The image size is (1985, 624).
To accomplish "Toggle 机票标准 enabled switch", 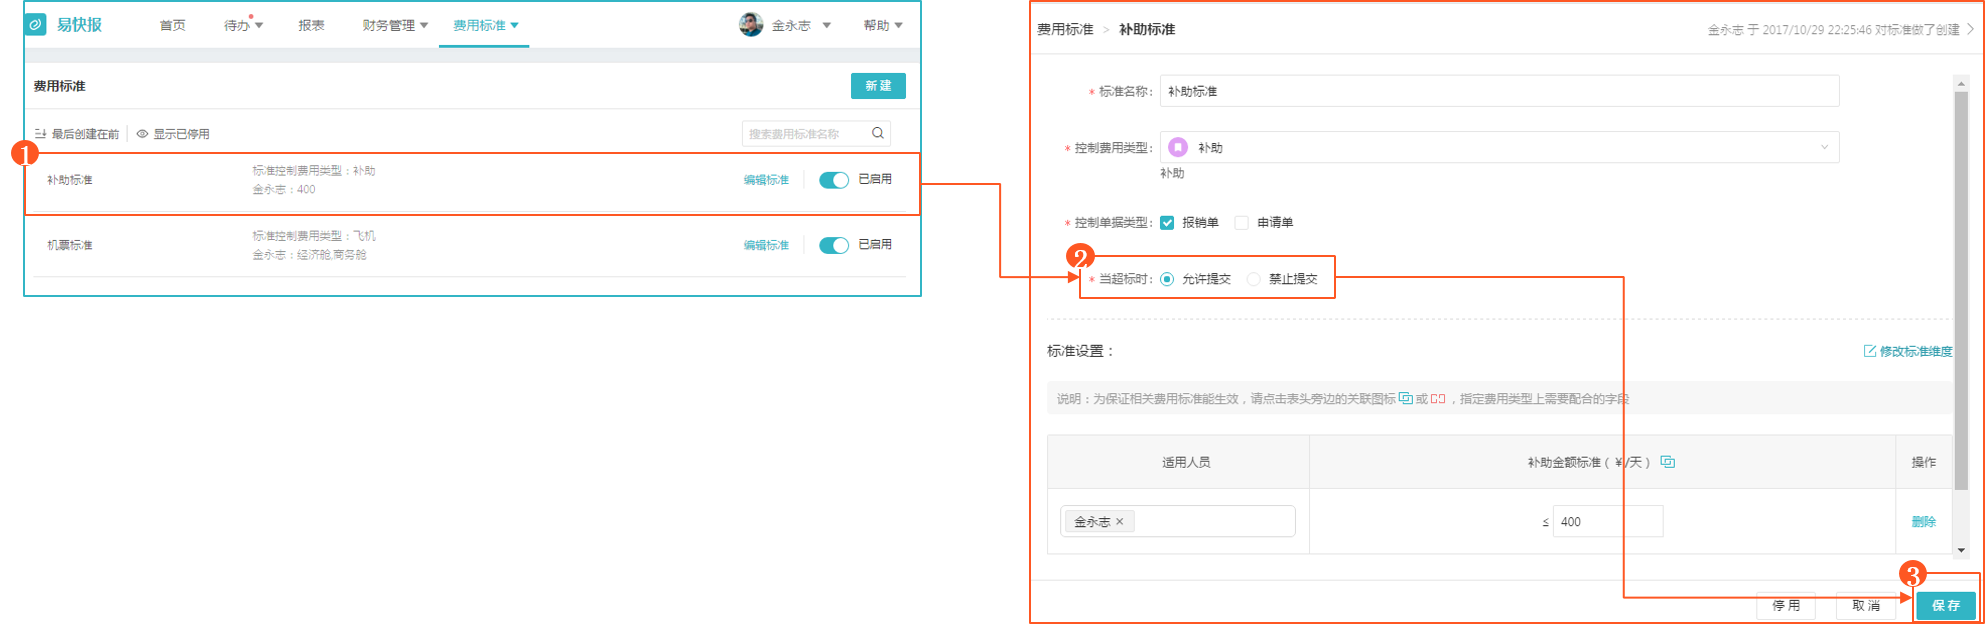I will click(x=834, y=245).
